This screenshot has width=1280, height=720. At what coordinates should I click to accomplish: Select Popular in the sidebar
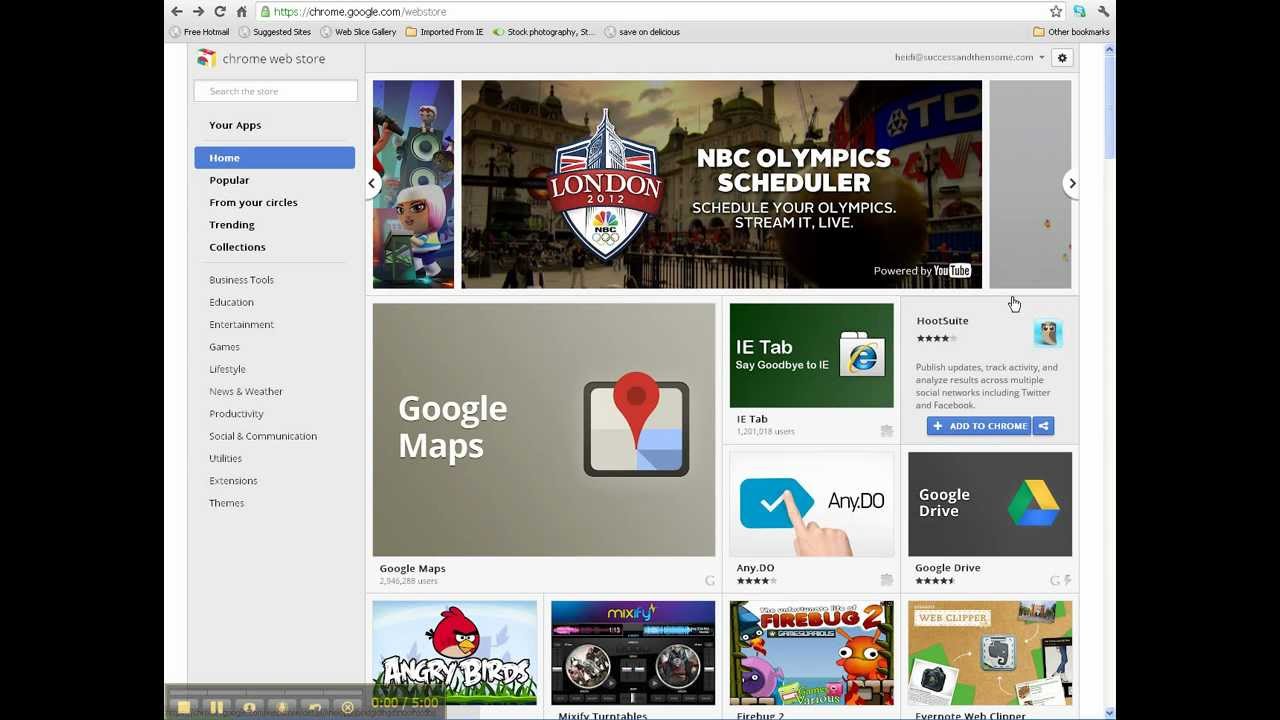[x=229, y=180]
